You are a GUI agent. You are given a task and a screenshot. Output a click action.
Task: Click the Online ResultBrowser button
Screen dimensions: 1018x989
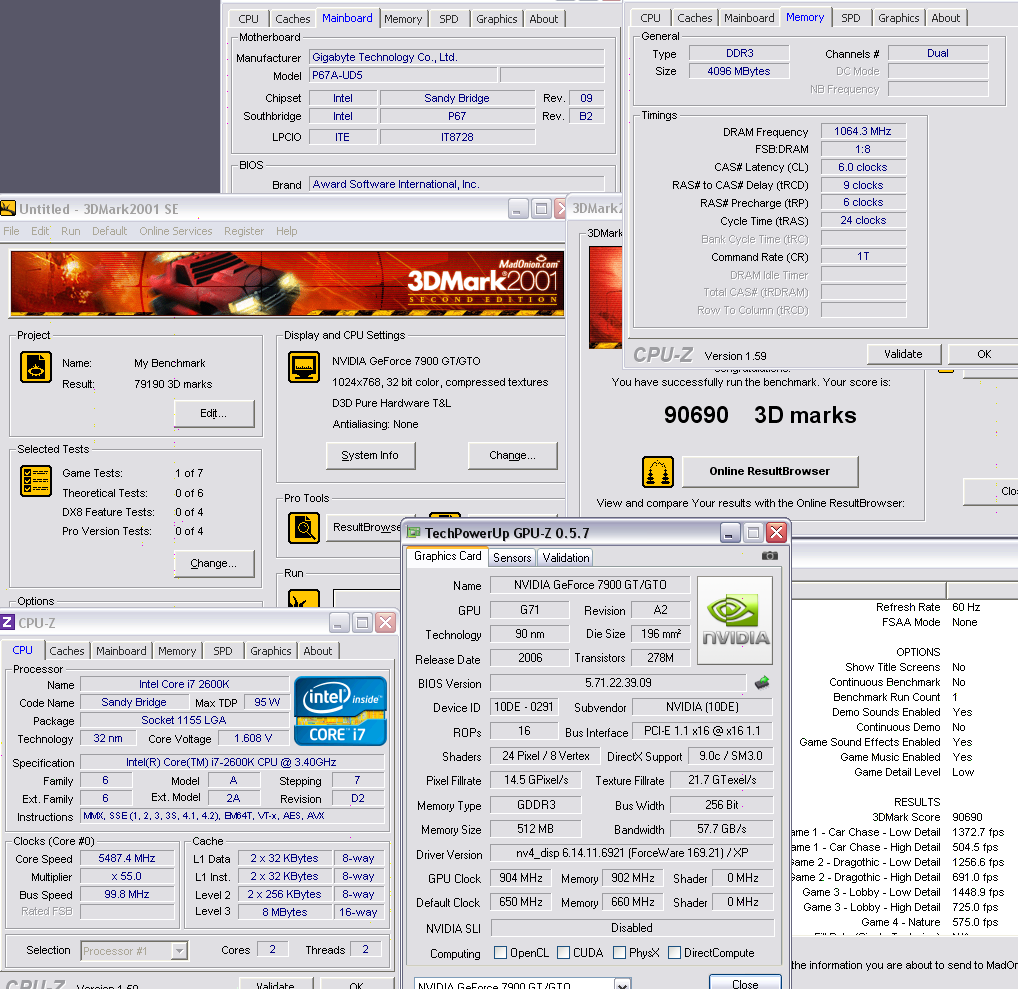[x=770, y=471]
